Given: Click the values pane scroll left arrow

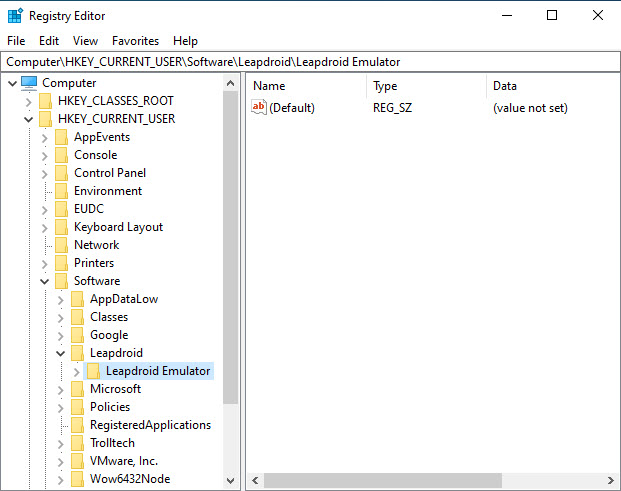Looking at the screenshot, I should tap(255, 480).
